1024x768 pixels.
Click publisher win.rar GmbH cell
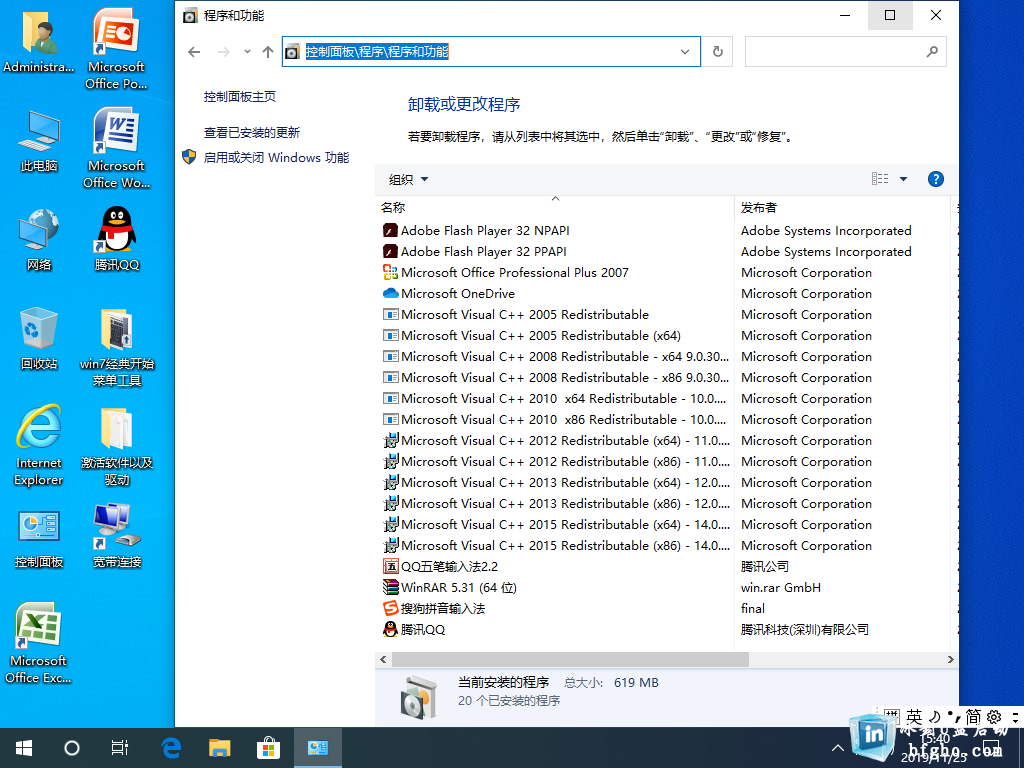tap(780, 588)
